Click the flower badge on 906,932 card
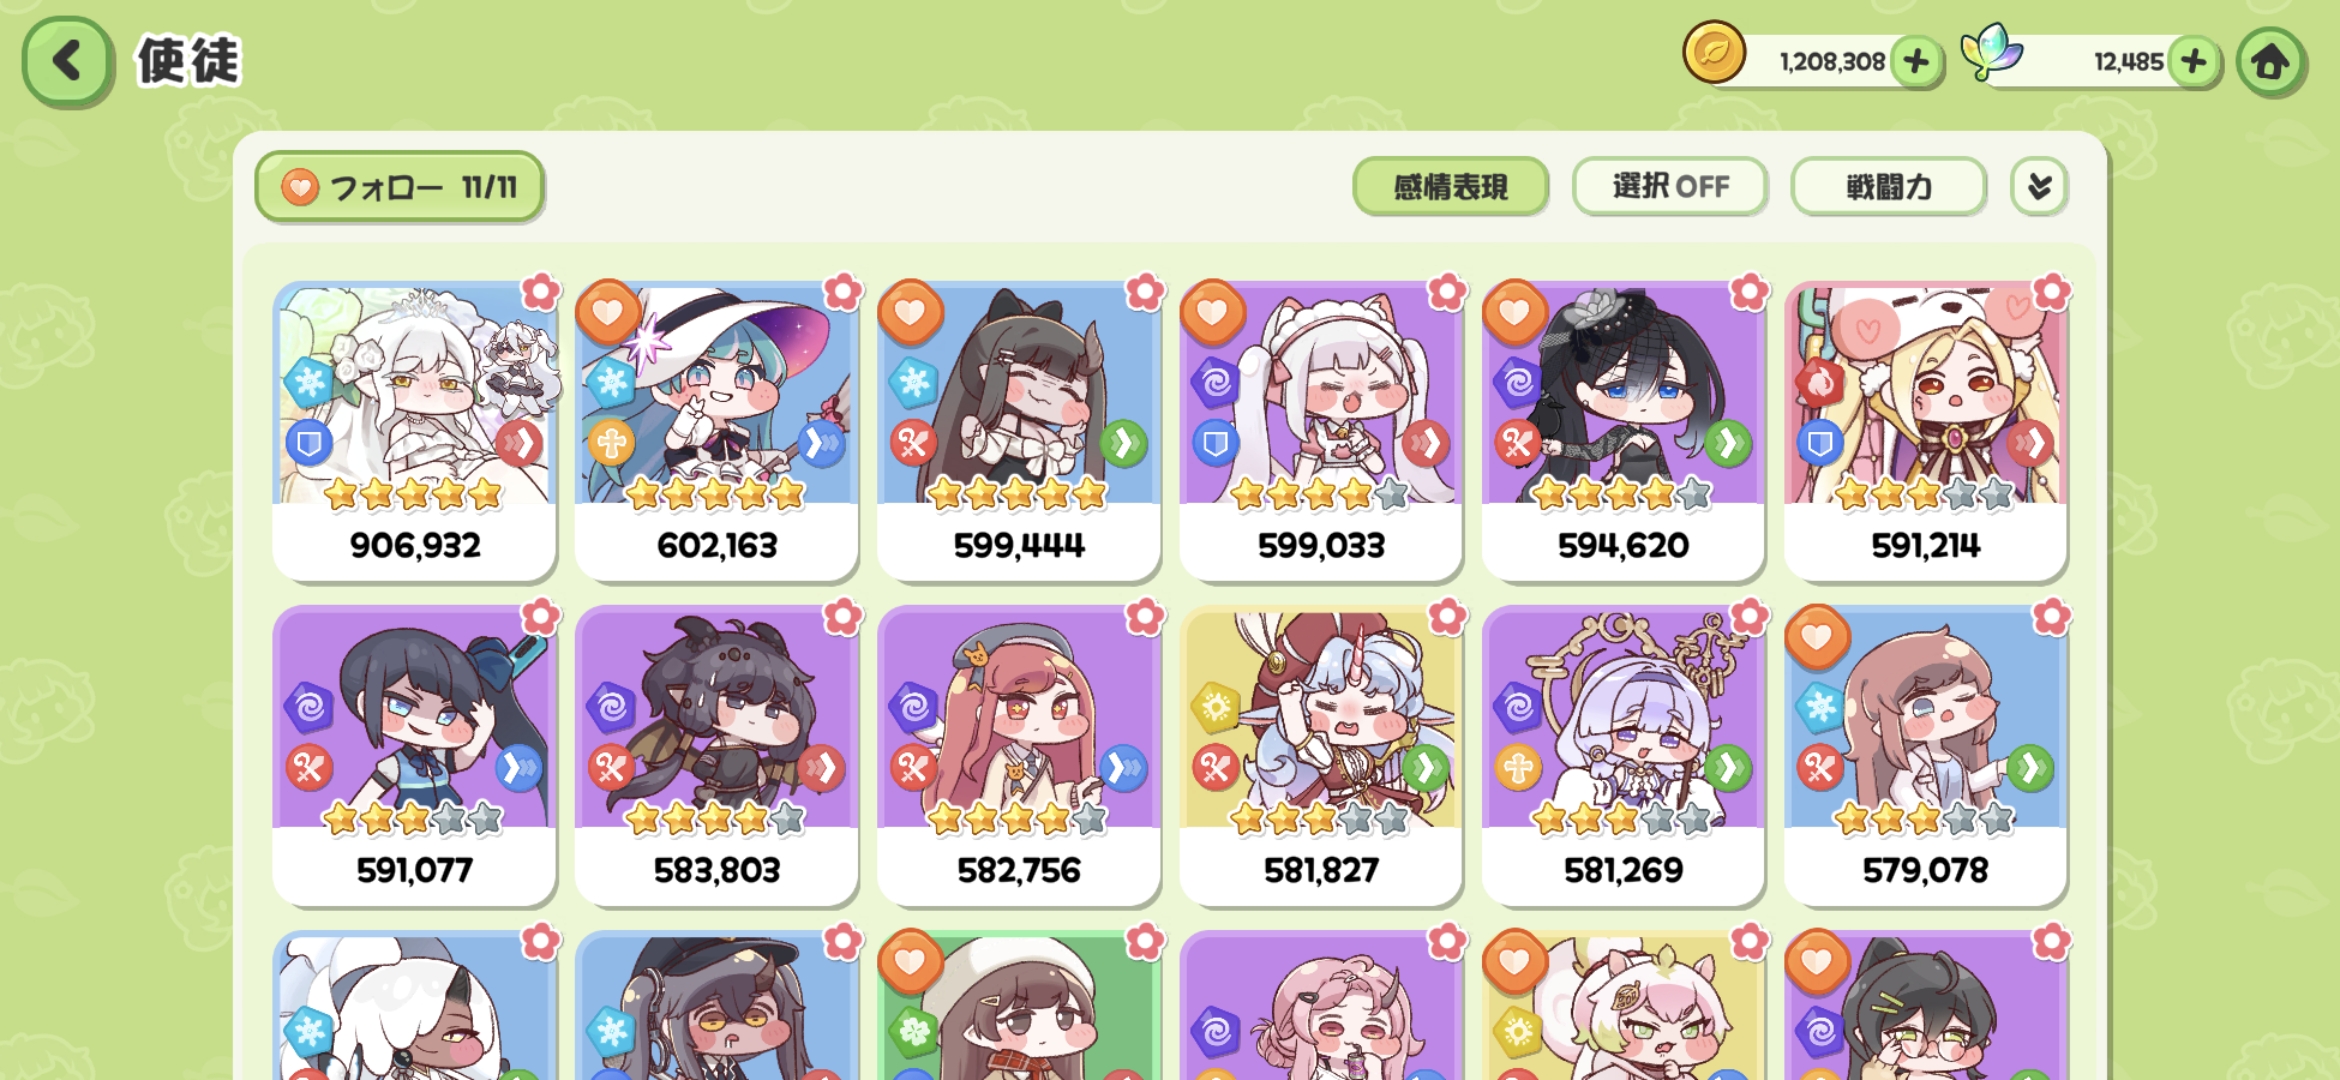2340x1080 pixels. (x=541, y=292)
